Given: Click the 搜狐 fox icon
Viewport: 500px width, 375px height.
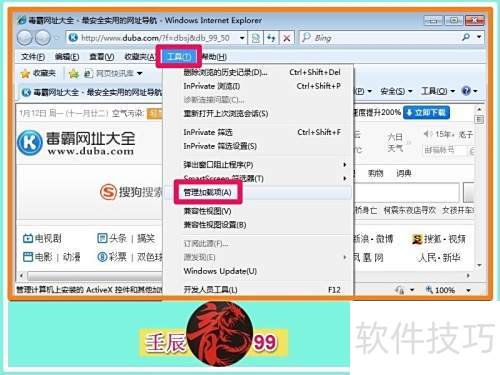Looking at the screenshot, I should point(417,239).
